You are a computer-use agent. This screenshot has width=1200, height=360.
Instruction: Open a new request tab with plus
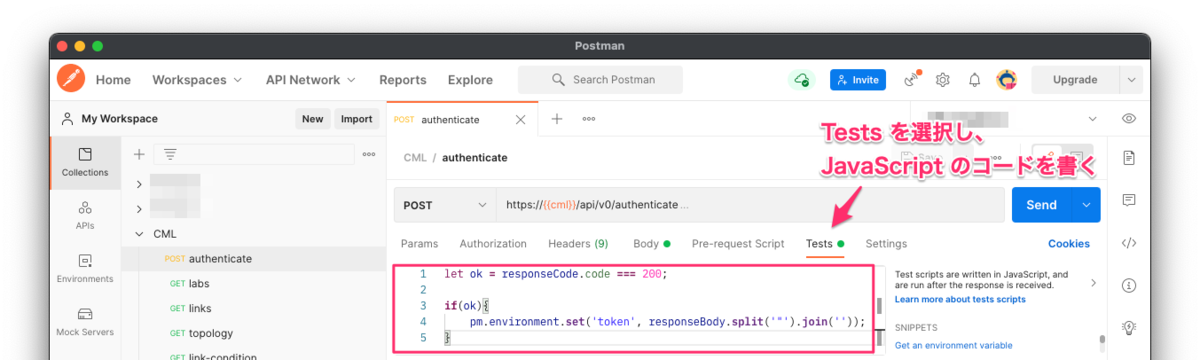click(557, 118)
